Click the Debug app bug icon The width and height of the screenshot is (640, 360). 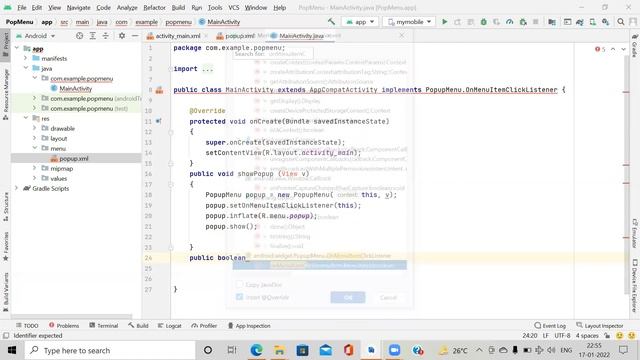coord(484,22)
